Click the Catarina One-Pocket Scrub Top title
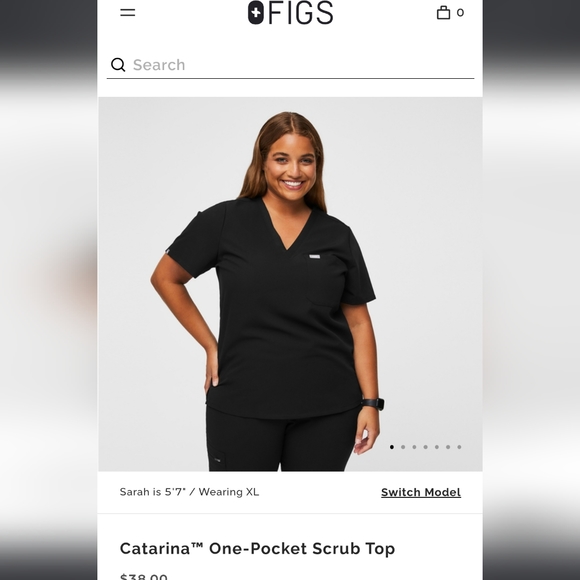The image size is (580, 580). coord(257,548)
